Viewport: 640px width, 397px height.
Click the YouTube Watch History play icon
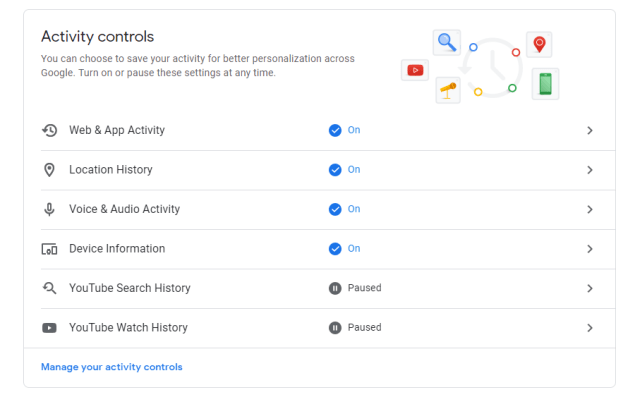point(49,328)
